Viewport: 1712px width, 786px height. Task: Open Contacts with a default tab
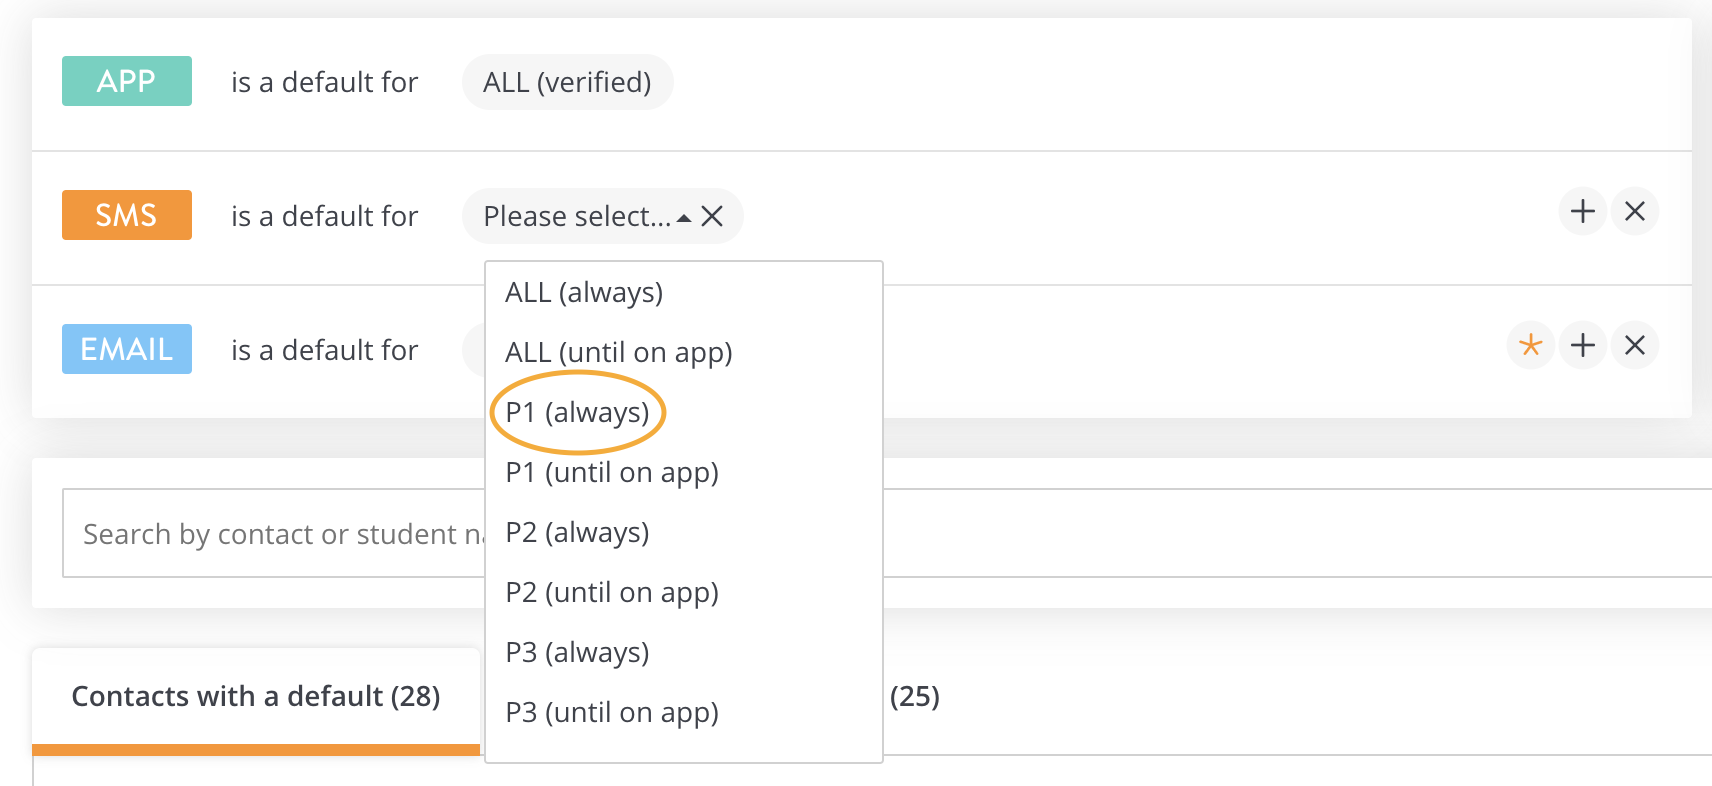click(x=256, y=697)
